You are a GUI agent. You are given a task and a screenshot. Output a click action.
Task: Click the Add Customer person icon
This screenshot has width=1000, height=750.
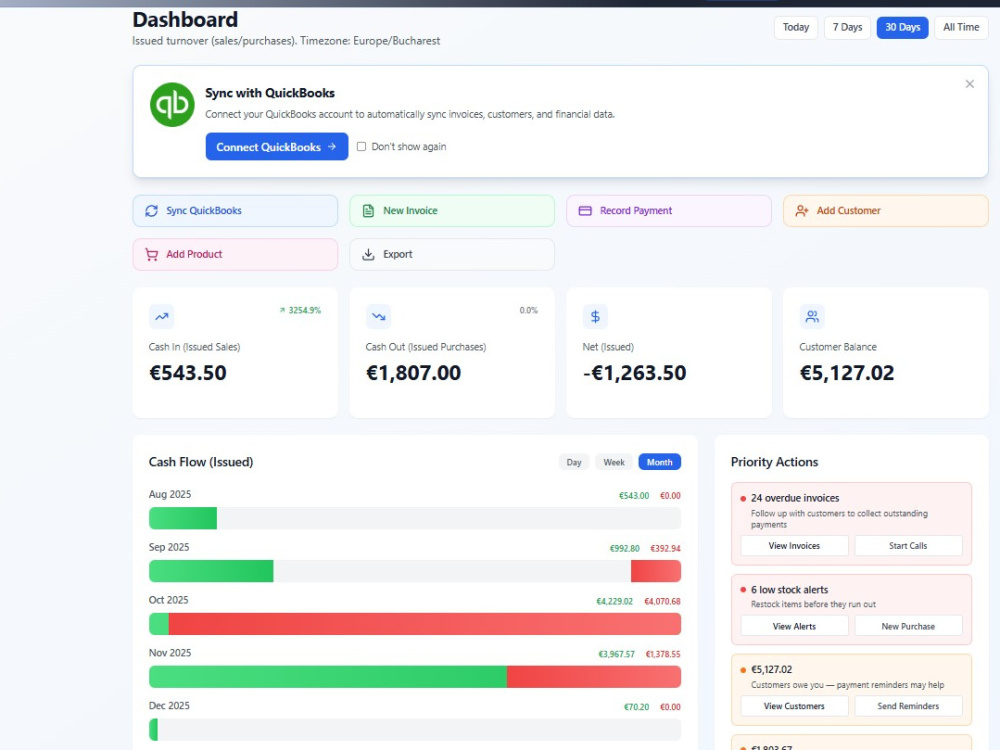(802, 211)
